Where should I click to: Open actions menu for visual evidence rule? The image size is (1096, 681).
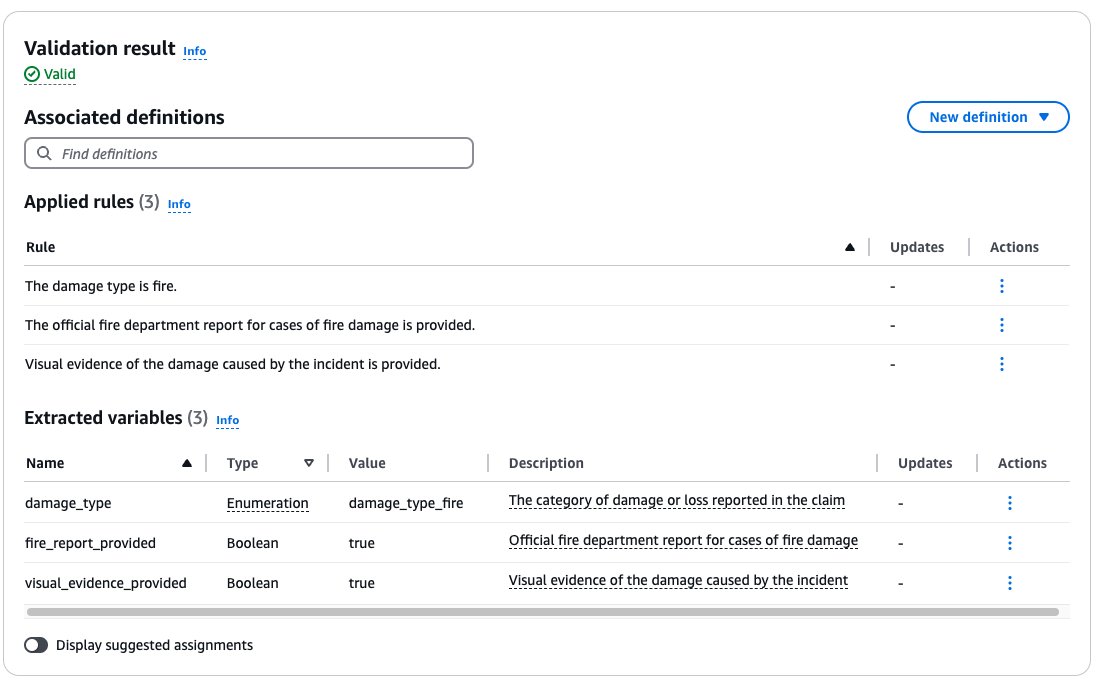click(x=1002, y=363)
